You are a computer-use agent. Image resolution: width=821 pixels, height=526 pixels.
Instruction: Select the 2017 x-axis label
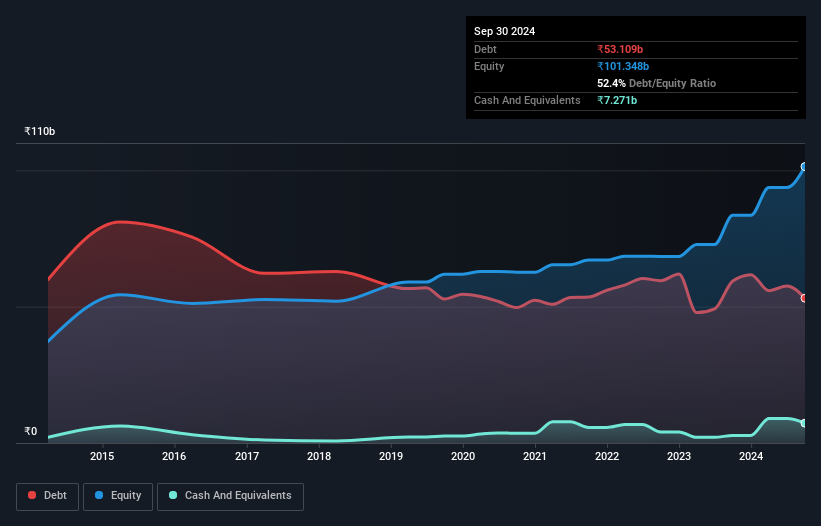[x=247, y=456]
